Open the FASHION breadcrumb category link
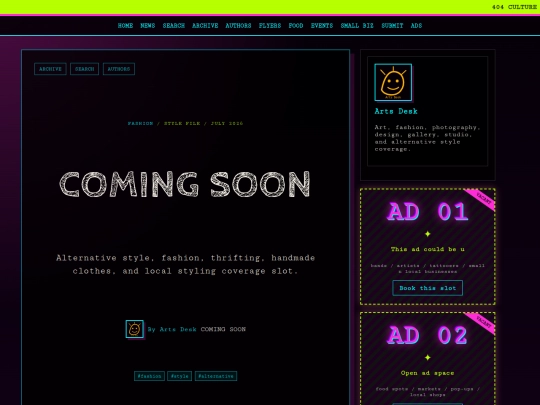The height and width of the screenshot is (405, 540). click(x=141, y=123)
